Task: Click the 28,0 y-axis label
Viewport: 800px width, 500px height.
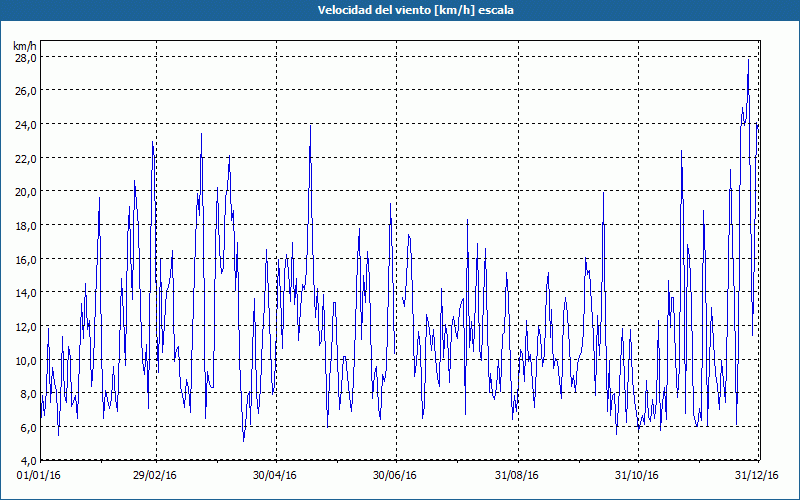Action: [25, 57]
